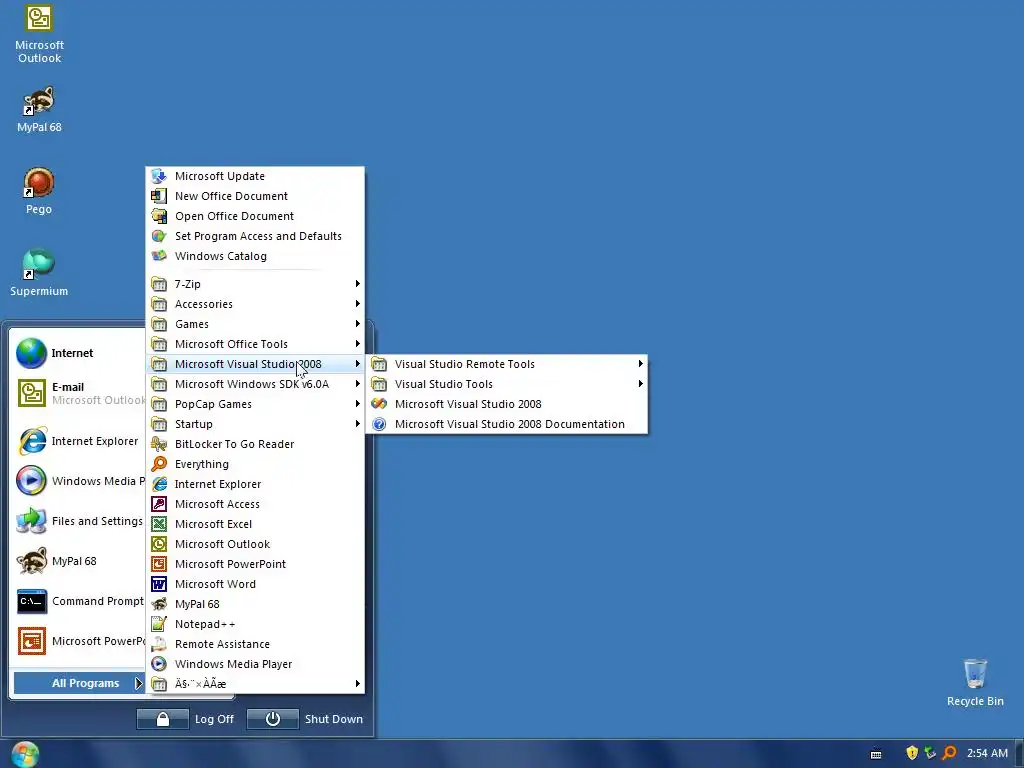
Task: Expand the Startup submenu arrow
Action: click(x=357, y=424)
